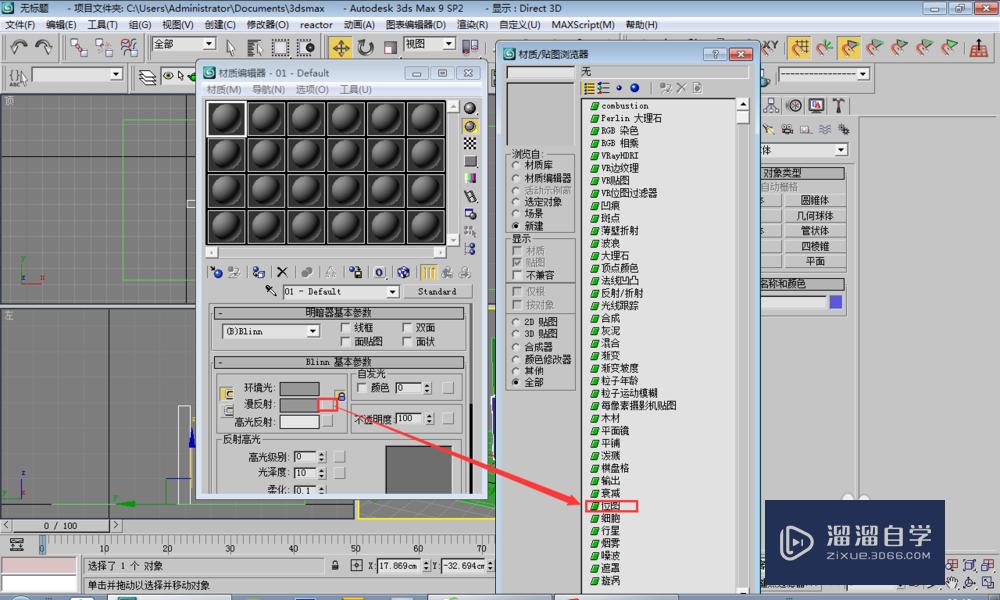
Task: Open the 文件(F) menu
Action: point(20,24)
